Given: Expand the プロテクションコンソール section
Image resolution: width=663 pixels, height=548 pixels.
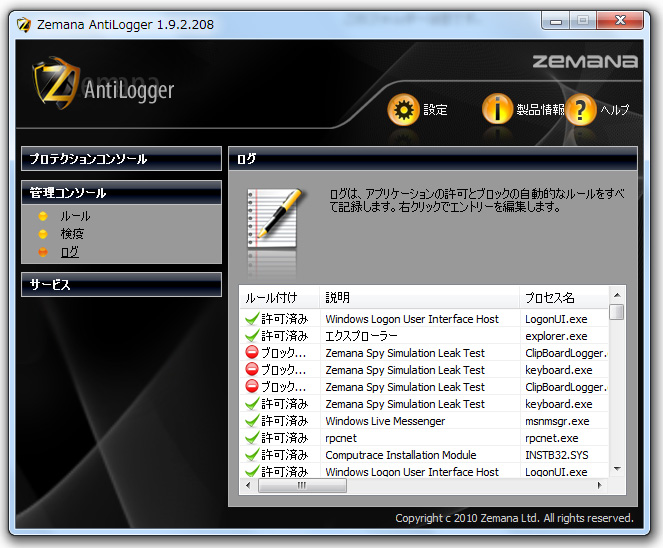Looking at the screenshot, I should [121, 159].
